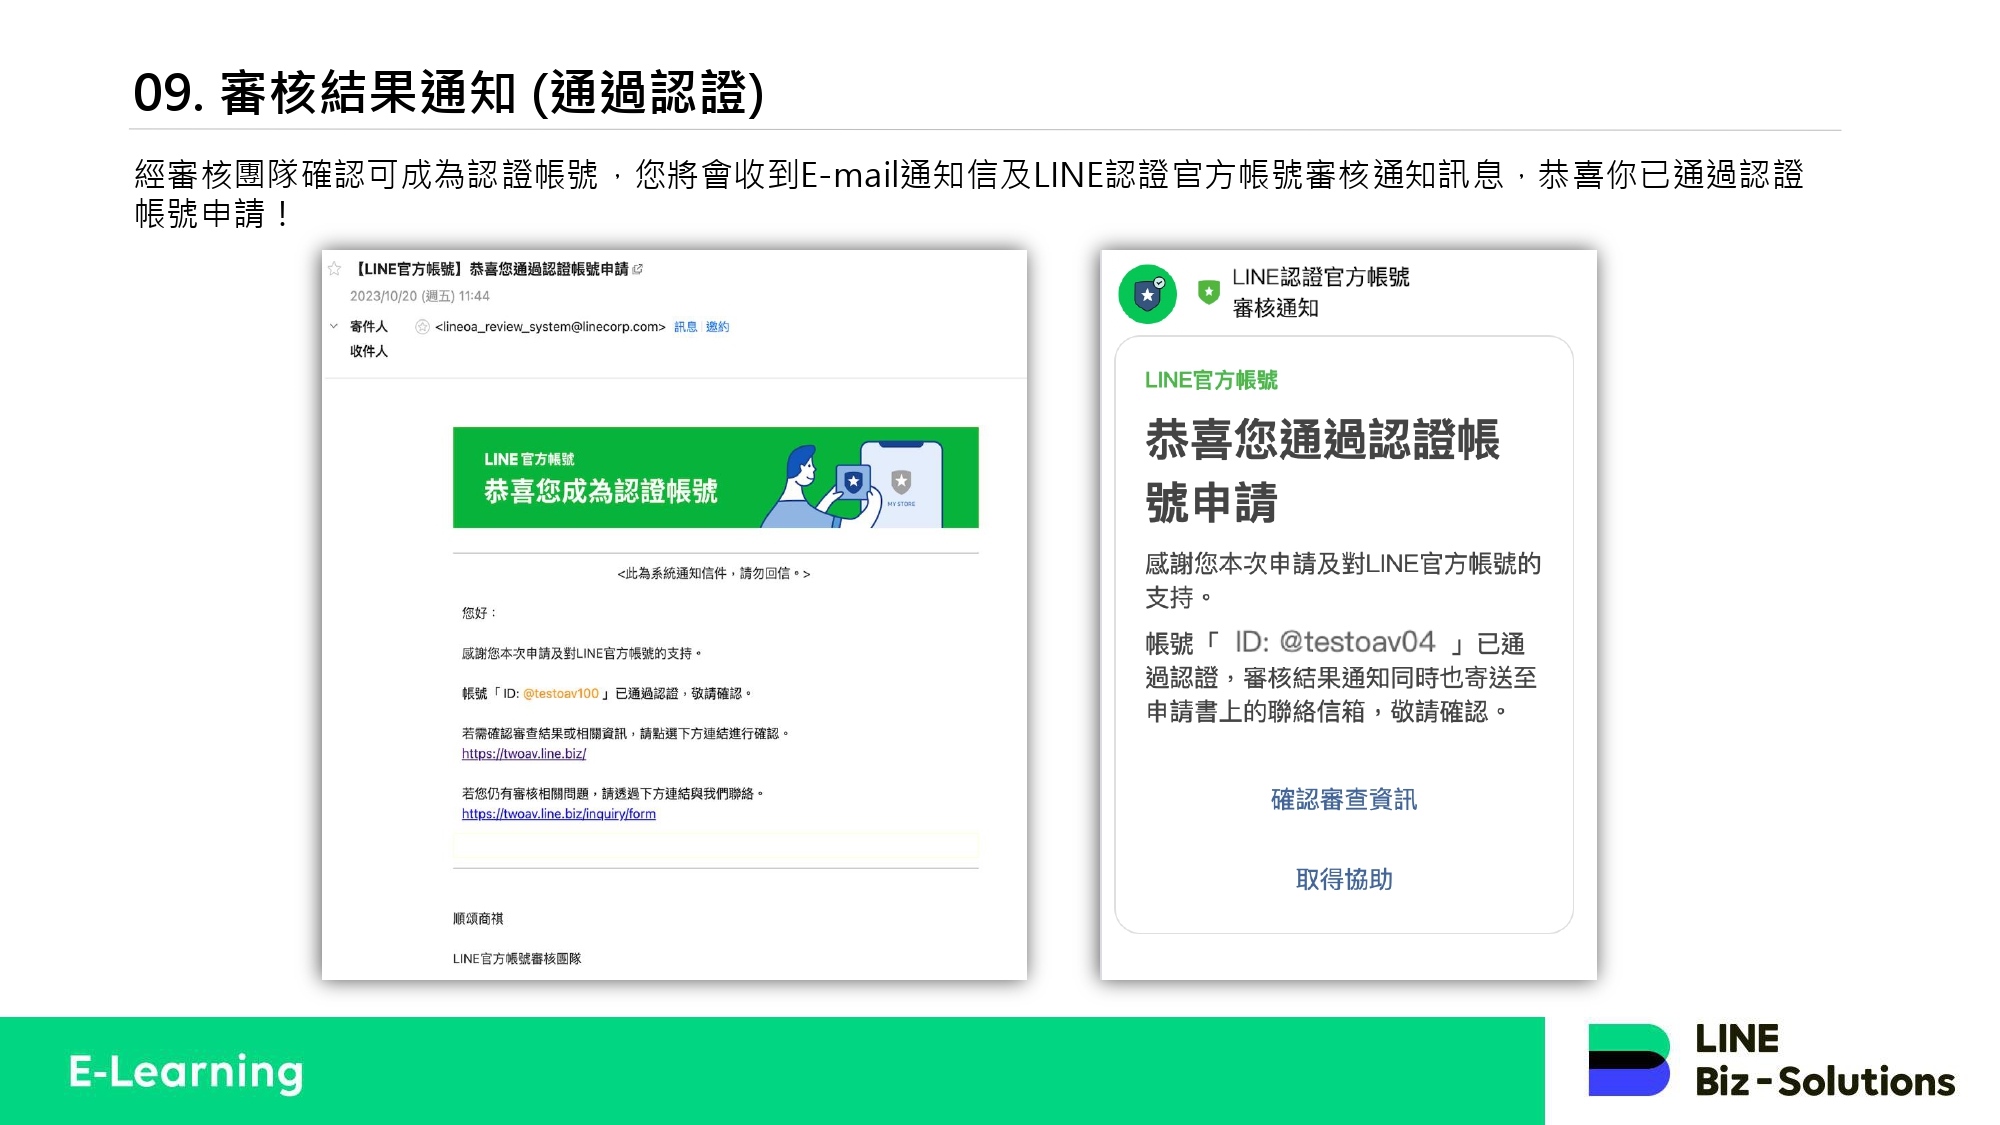Click sender address lineoa_review_system@linecorp.com

[550, 327]
